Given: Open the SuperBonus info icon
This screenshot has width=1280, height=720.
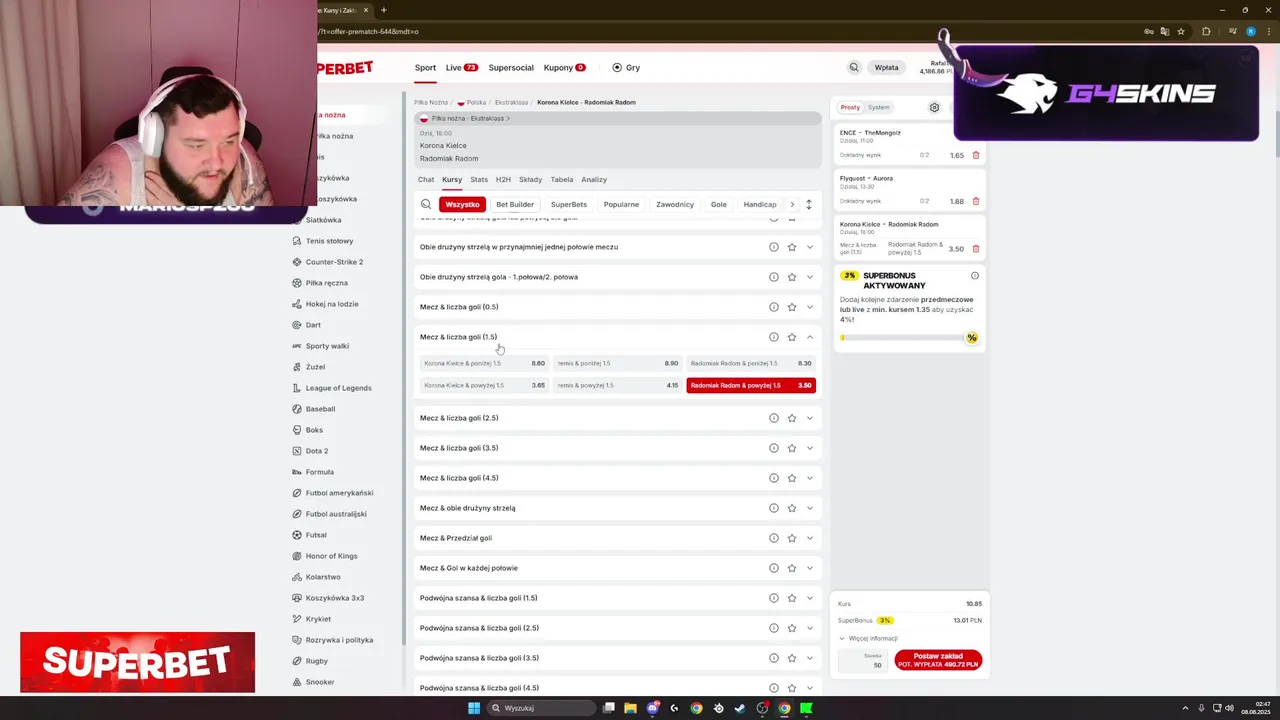Looking at the screenshot, I should 975,276.
